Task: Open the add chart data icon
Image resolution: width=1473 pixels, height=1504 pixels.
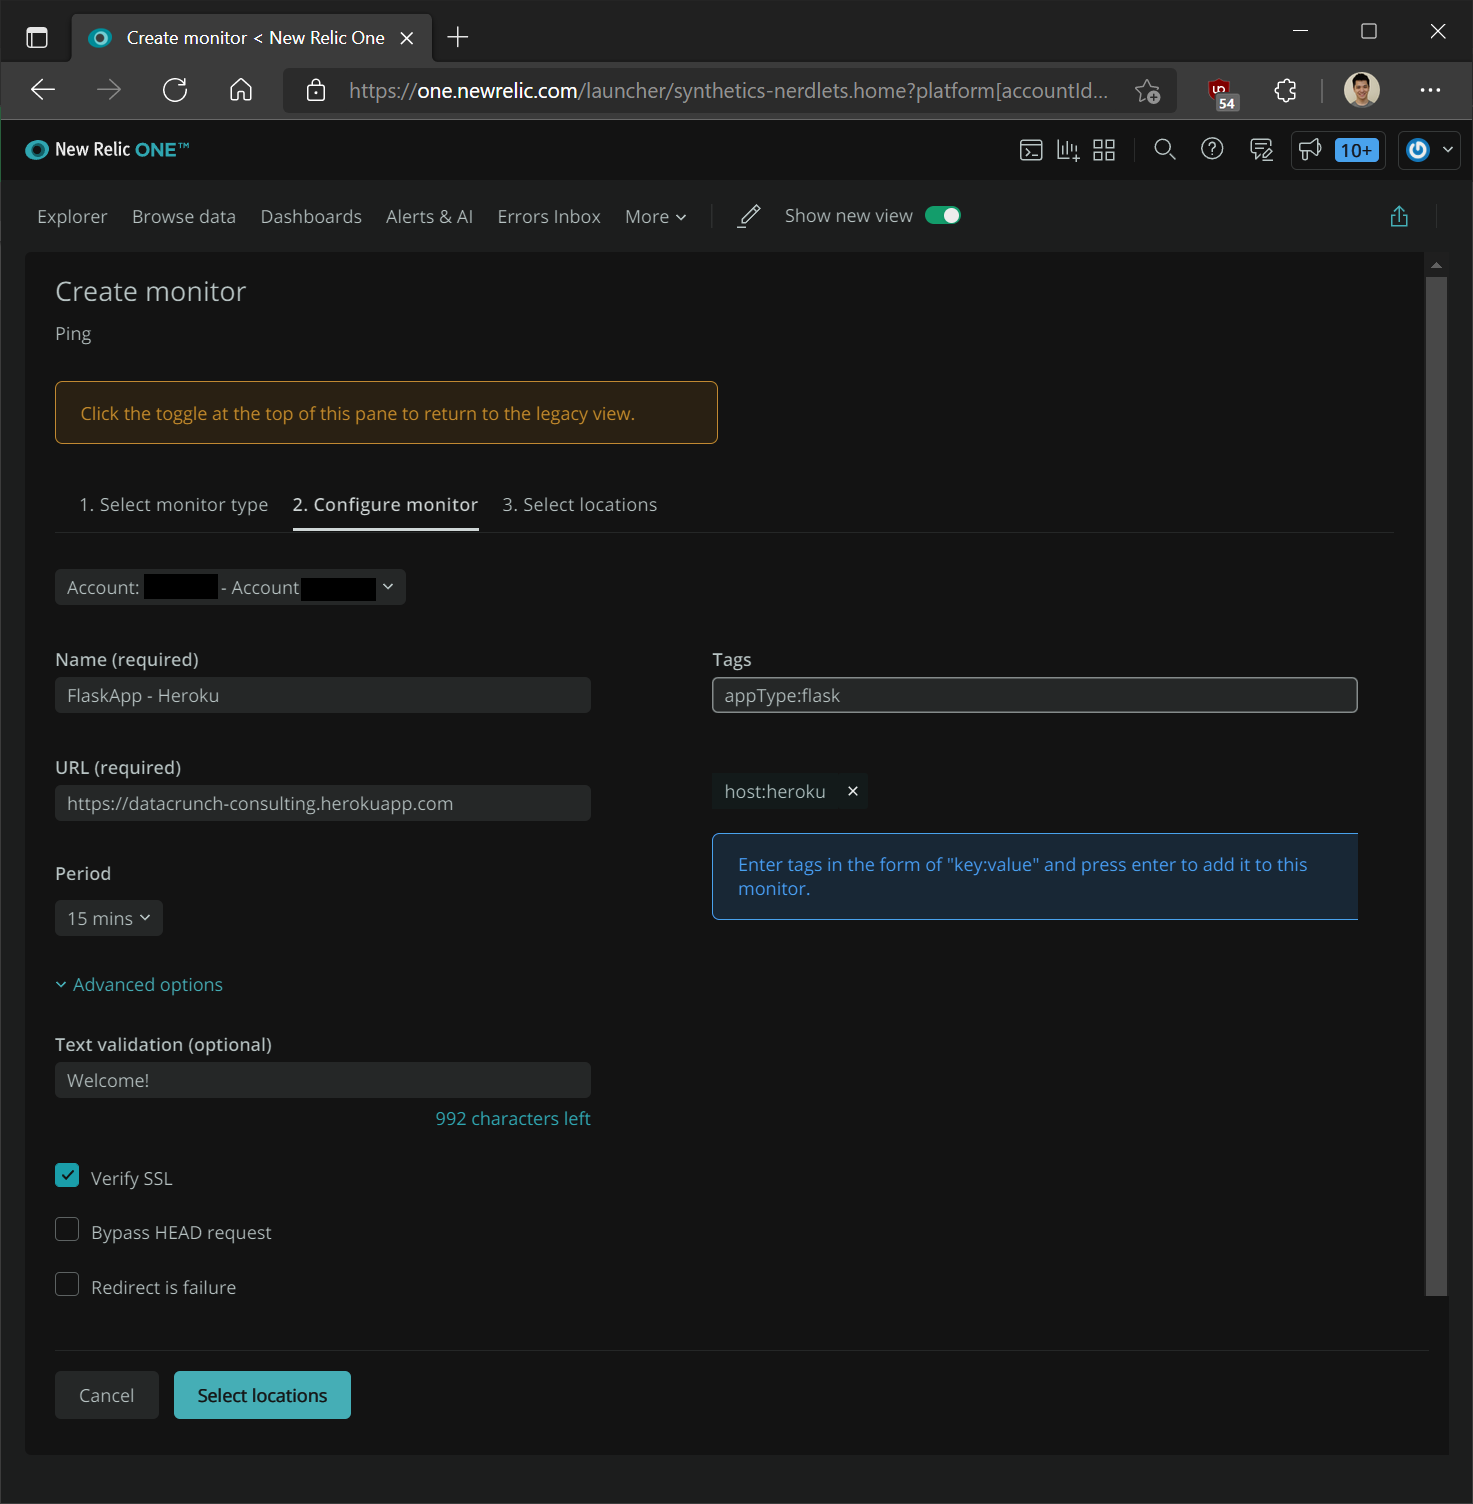Action: point(1068,150)
